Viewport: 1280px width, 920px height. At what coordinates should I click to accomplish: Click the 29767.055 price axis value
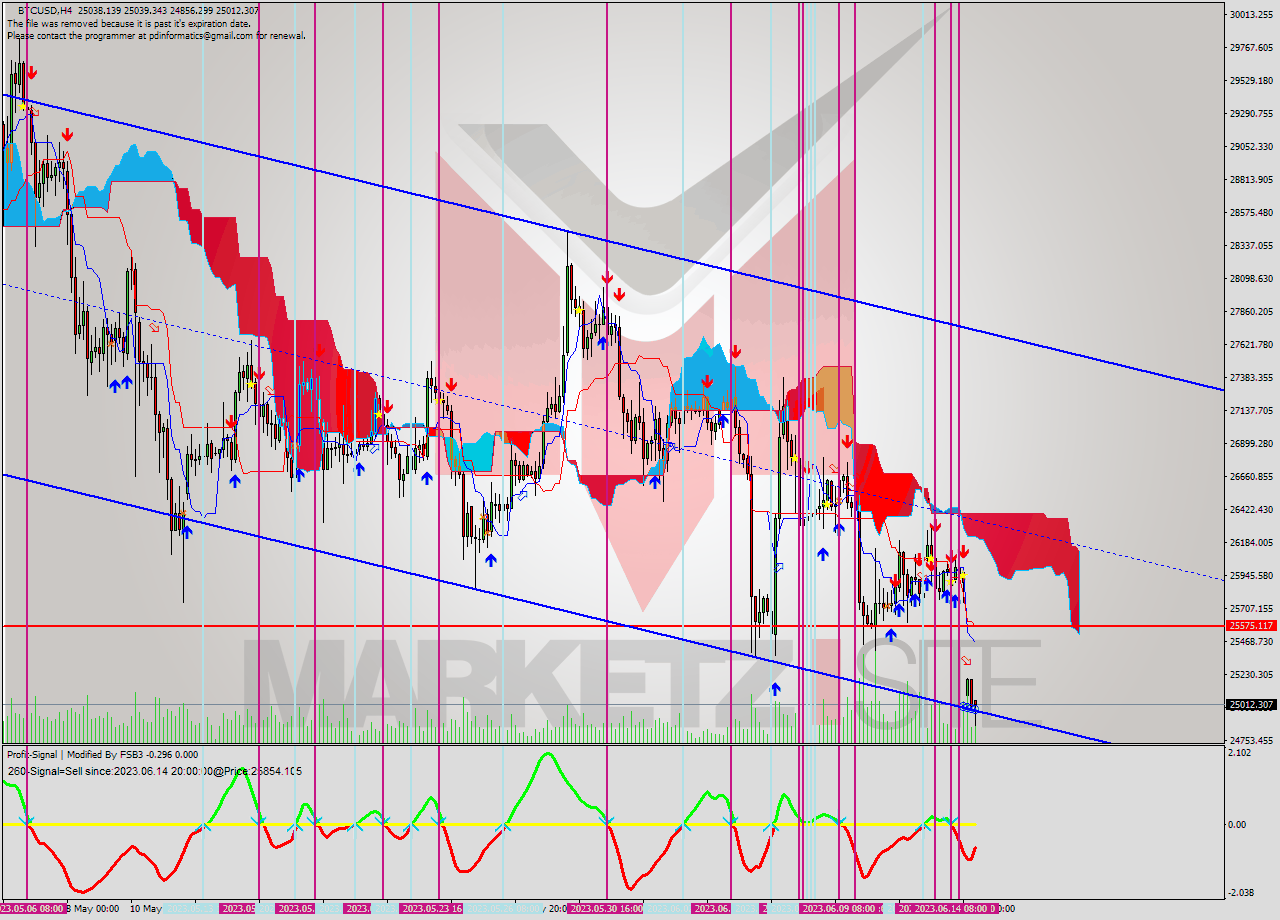(x=1251, y=47)
